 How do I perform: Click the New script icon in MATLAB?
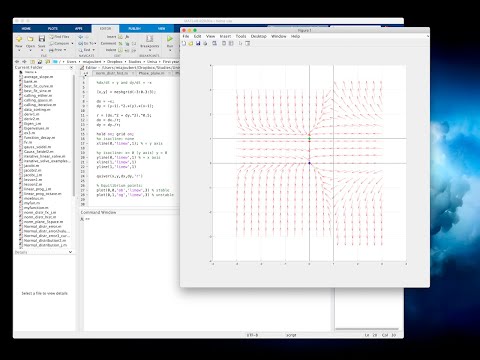pos(19,39)
